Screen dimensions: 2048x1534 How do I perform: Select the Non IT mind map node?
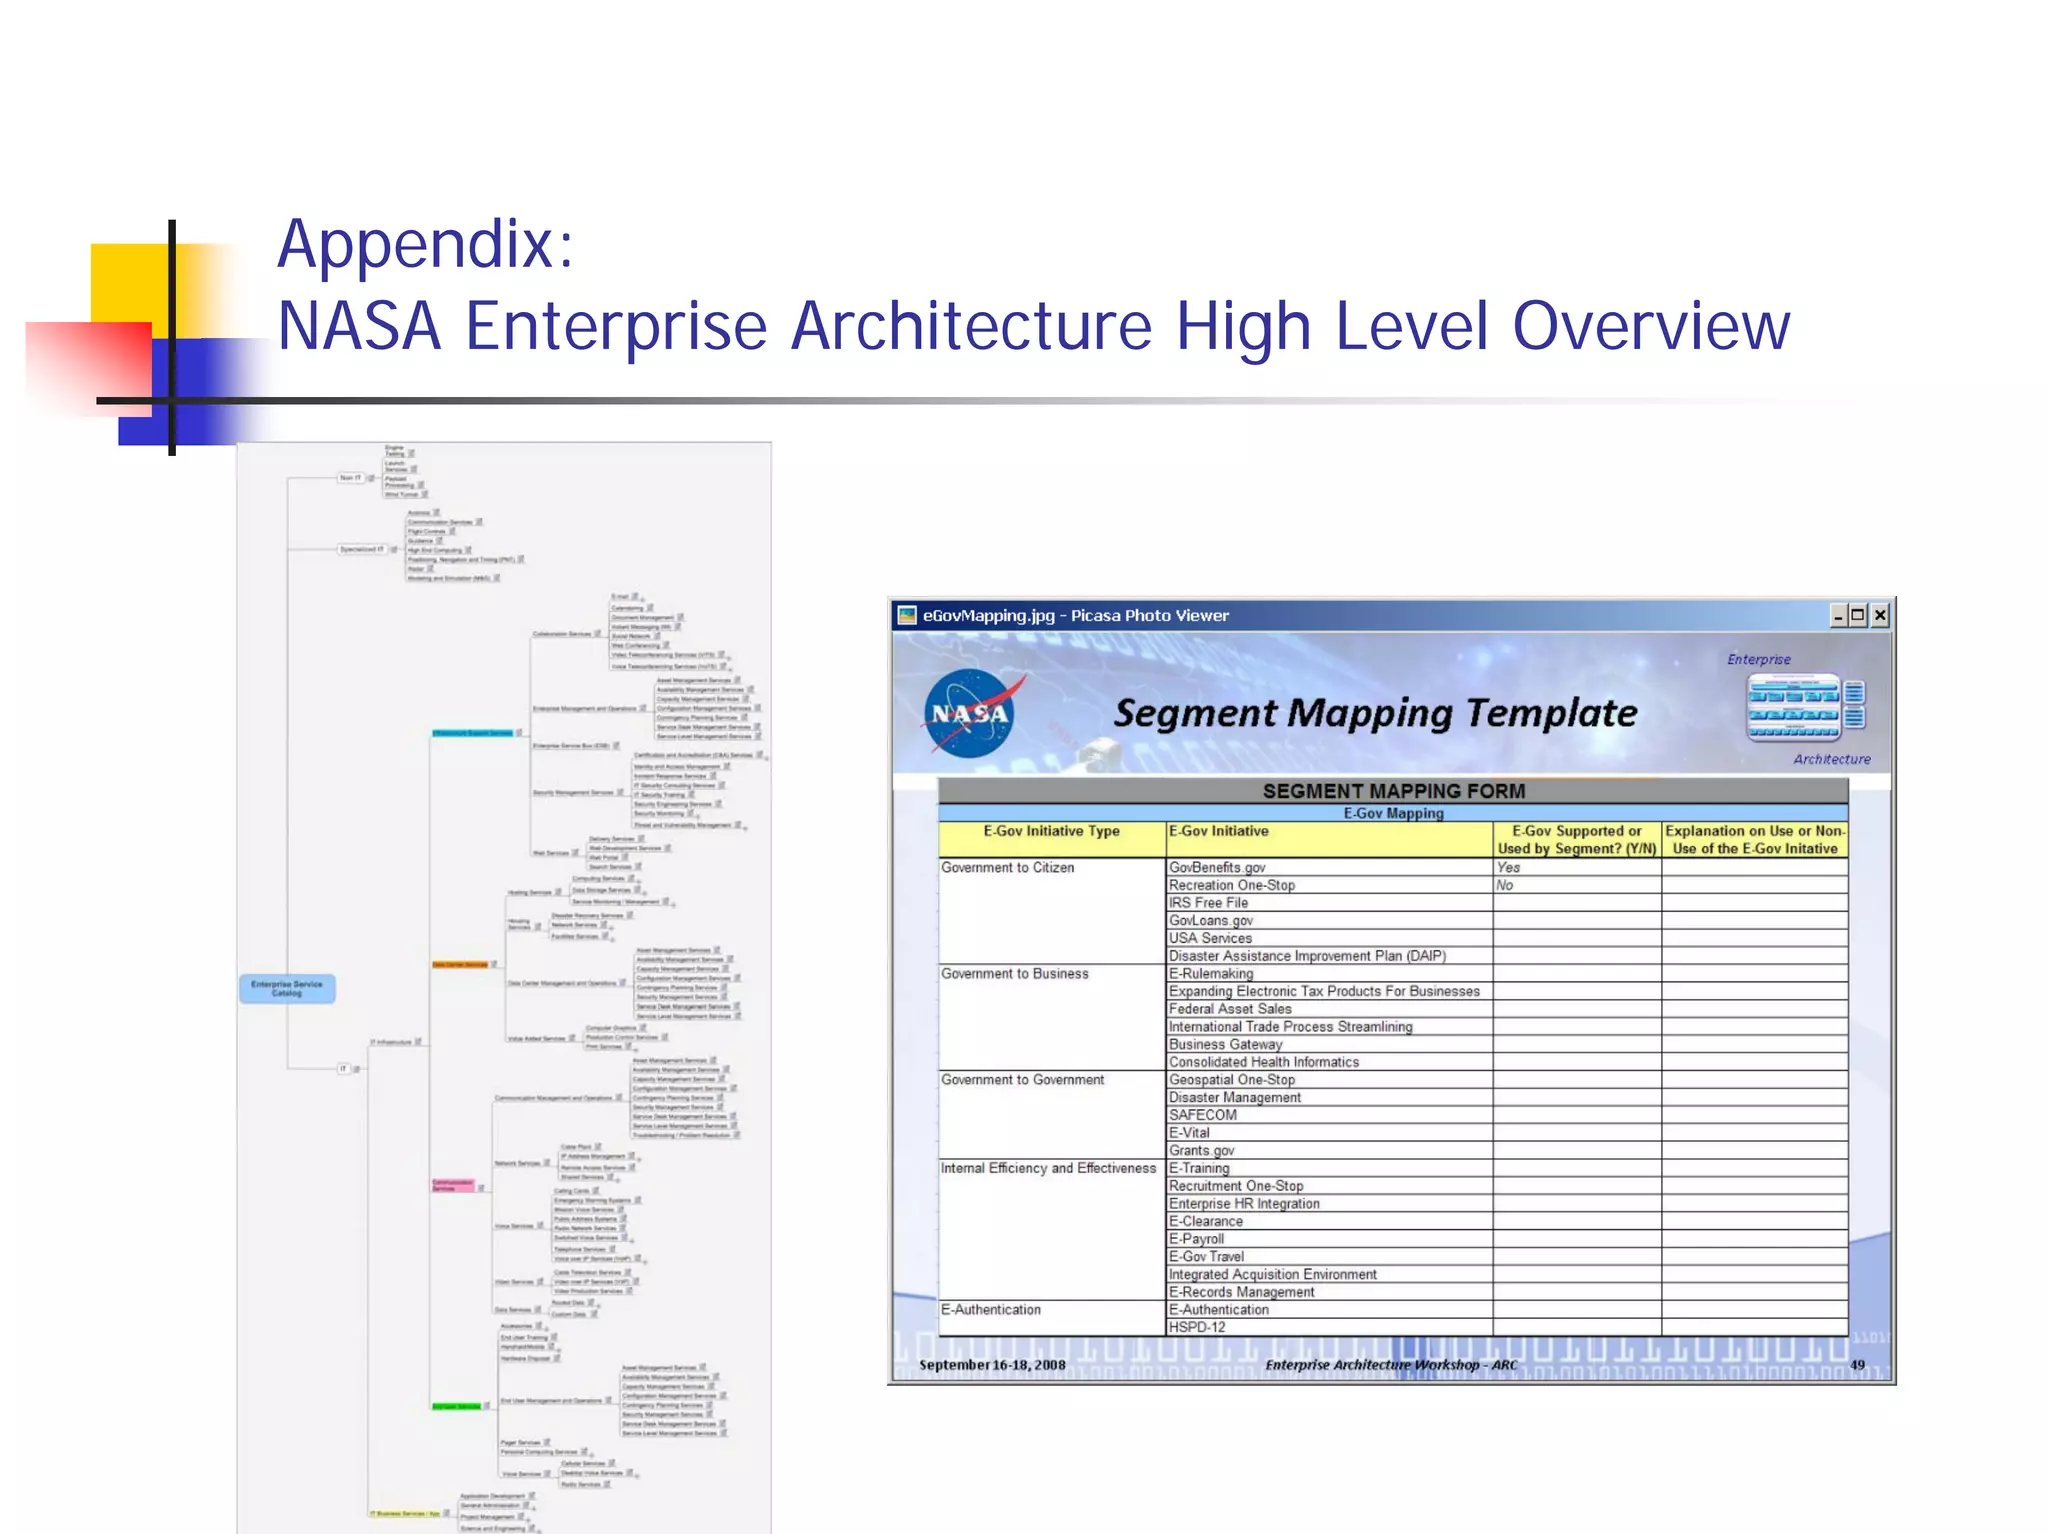(x=350, y=478)
